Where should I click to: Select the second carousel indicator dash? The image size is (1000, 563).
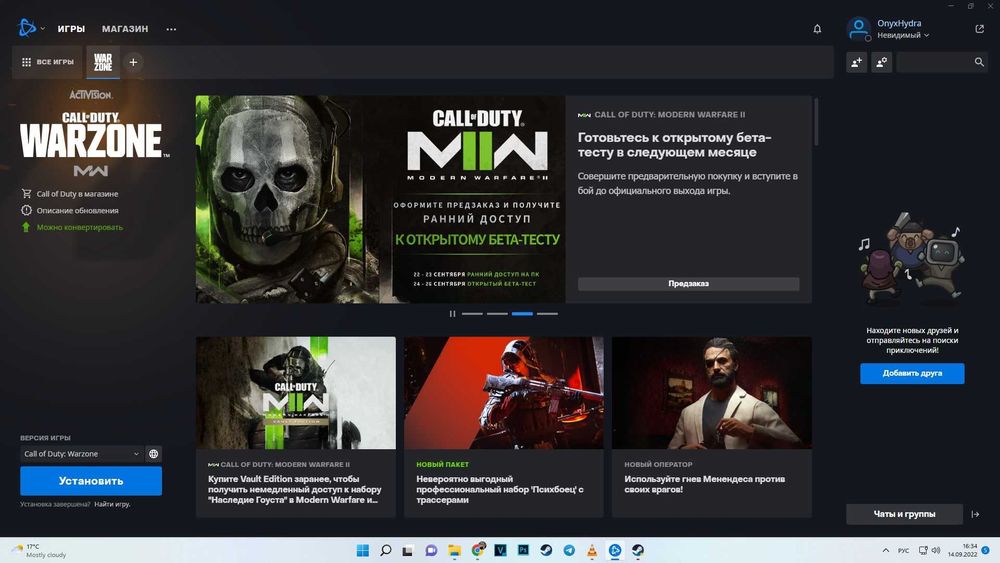point(497,314)
